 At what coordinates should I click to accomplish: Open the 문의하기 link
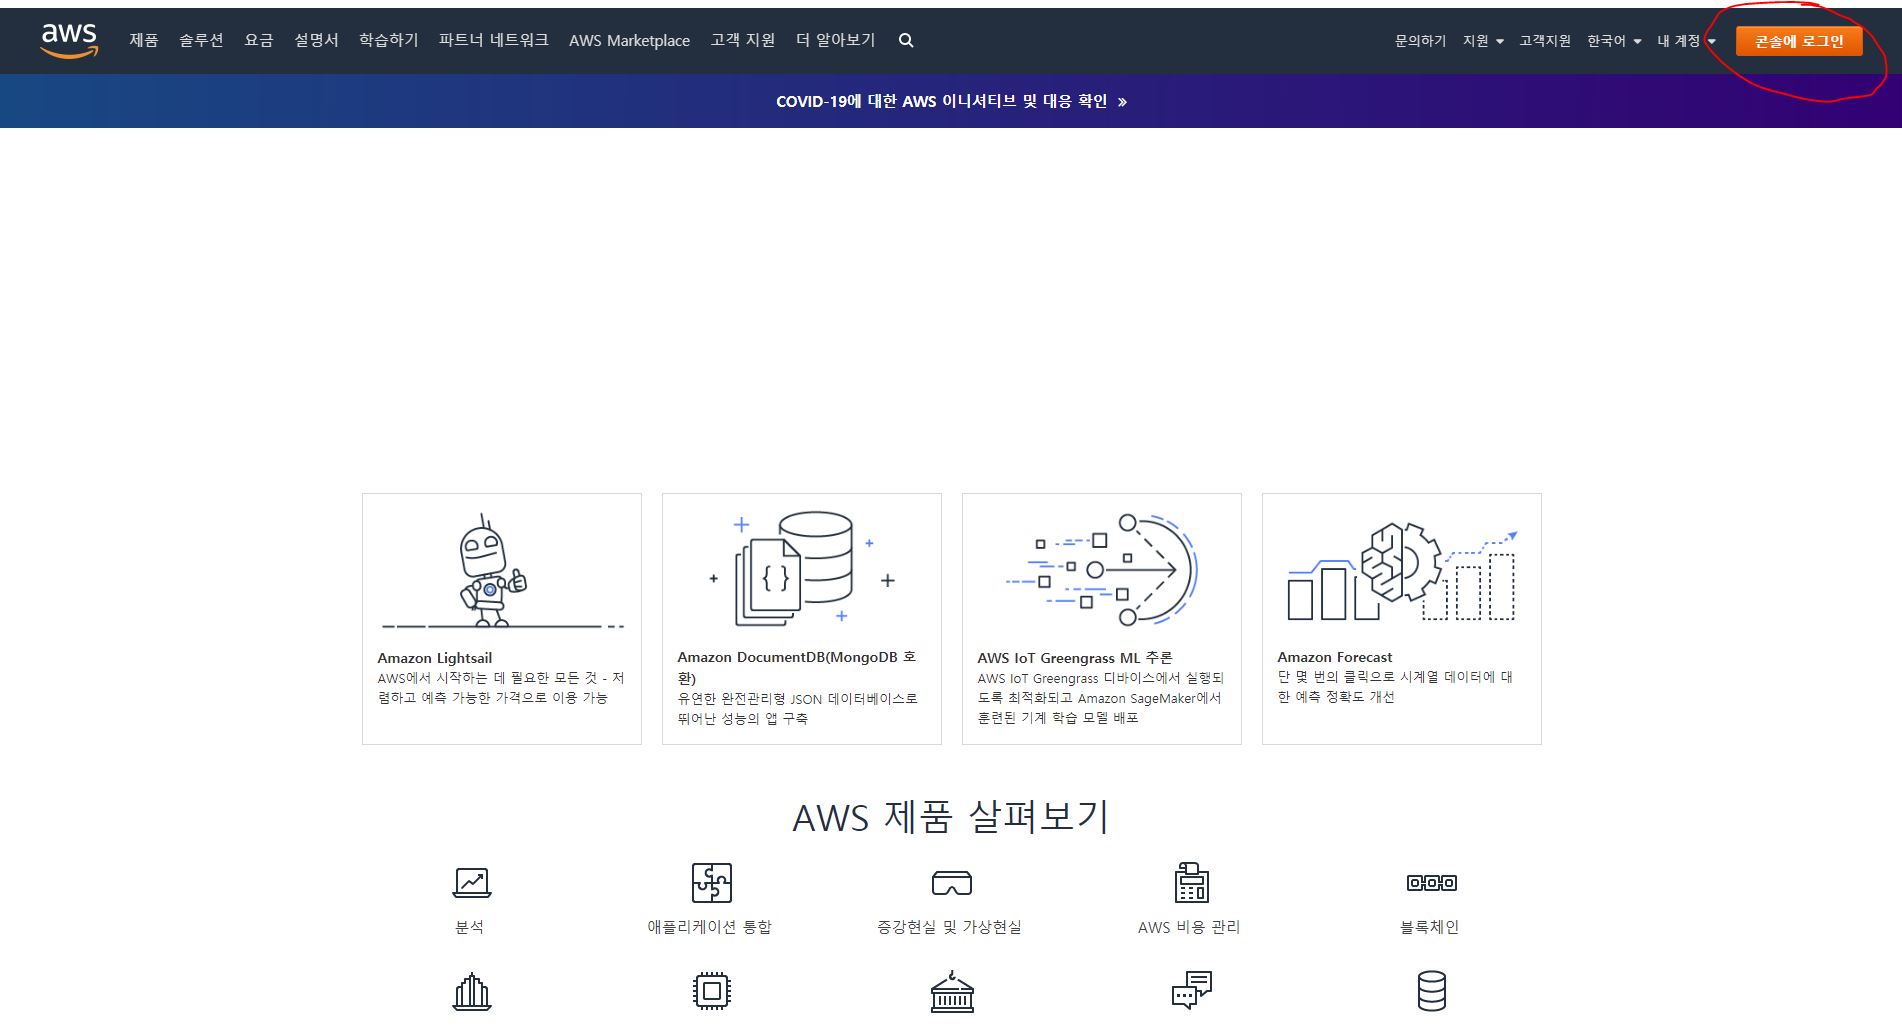pyautogui.click(x=1420, y=41)
